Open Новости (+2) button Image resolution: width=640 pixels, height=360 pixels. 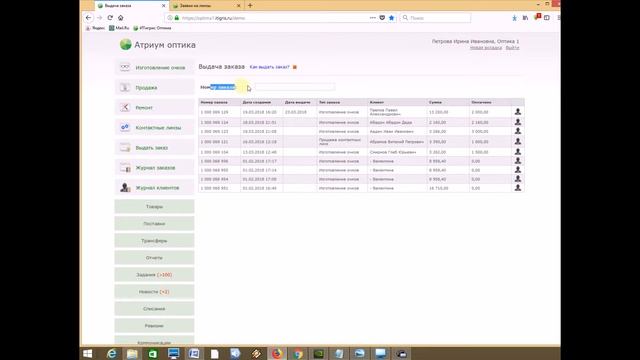pos(154,292)
